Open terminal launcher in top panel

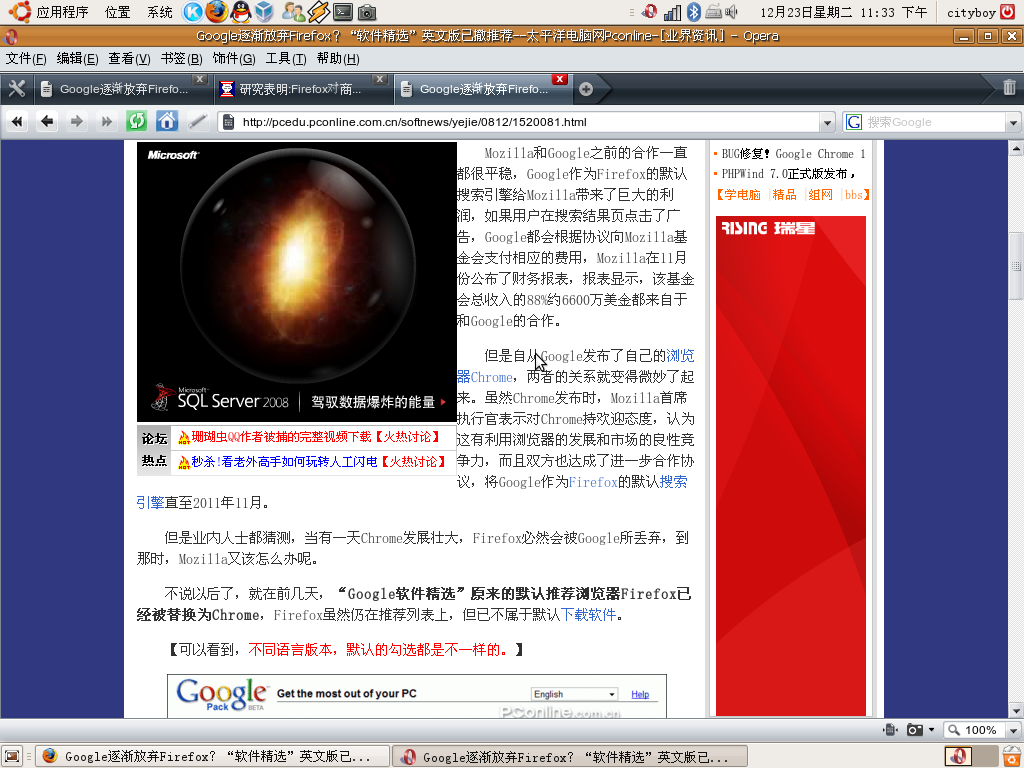(343, 12)
